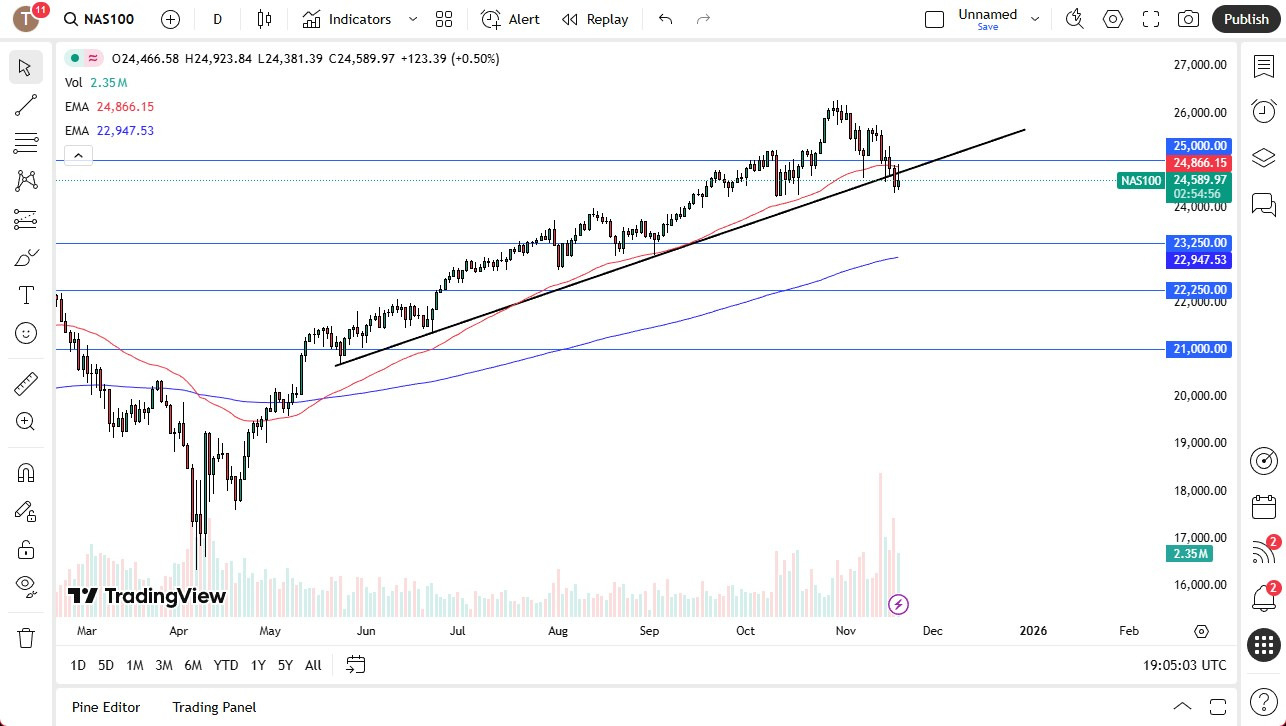Viewport: 1286px width, 726px height.
Task: Lock all drawings with the padlock icon
Action: (25, 549)
